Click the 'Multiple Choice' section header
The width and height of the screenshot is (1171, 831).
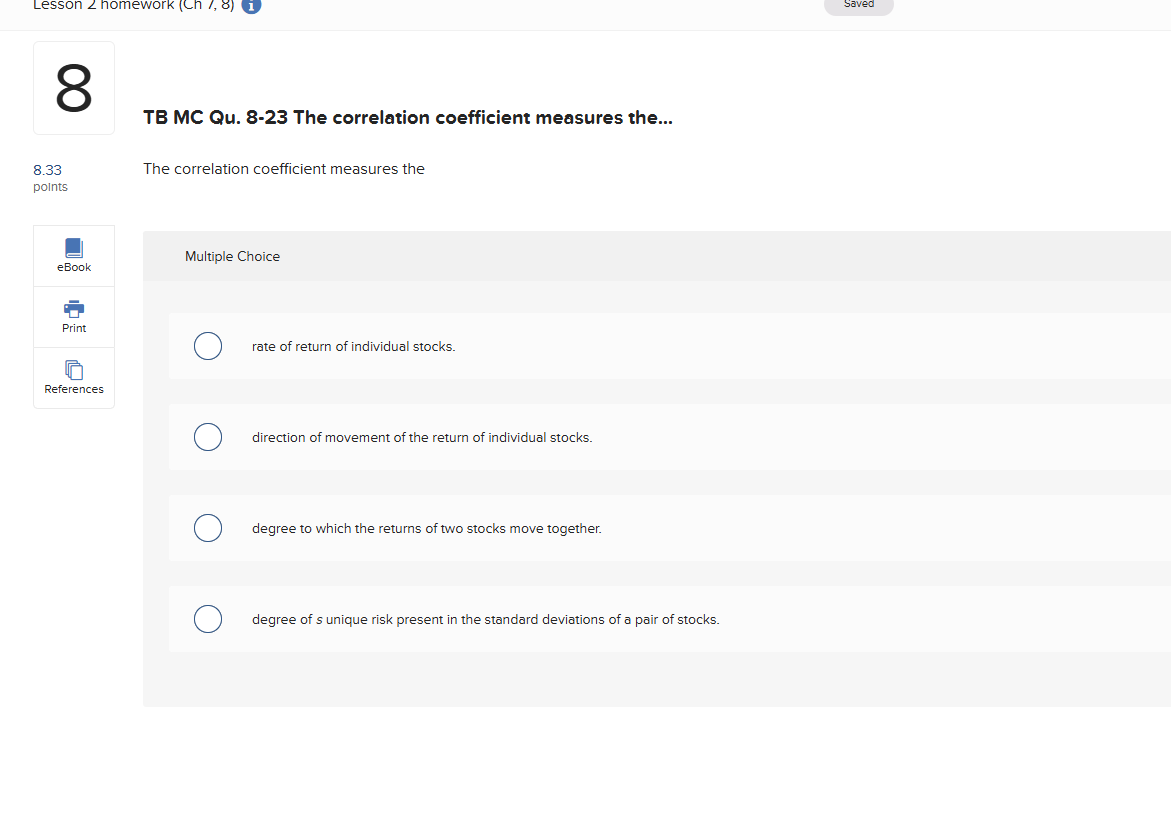coord(232,256)
